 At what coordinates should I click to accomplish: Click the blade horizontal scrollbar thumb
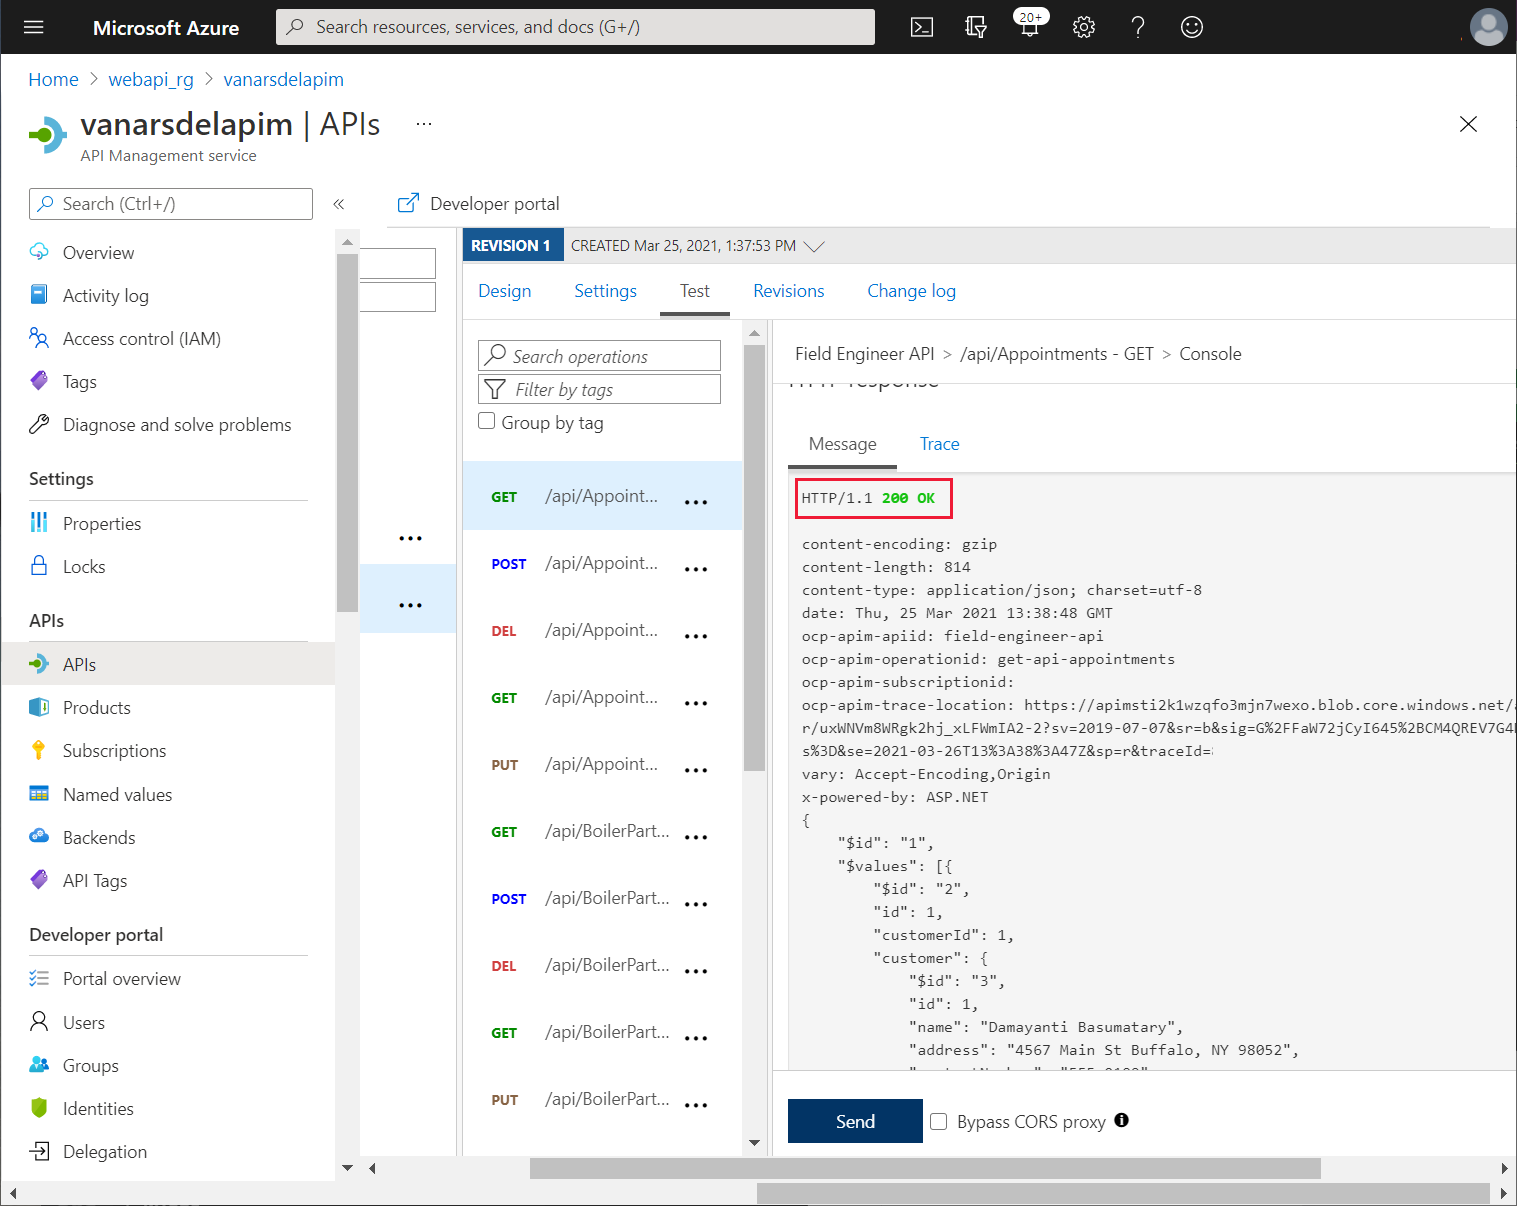tap(925, 1168)
